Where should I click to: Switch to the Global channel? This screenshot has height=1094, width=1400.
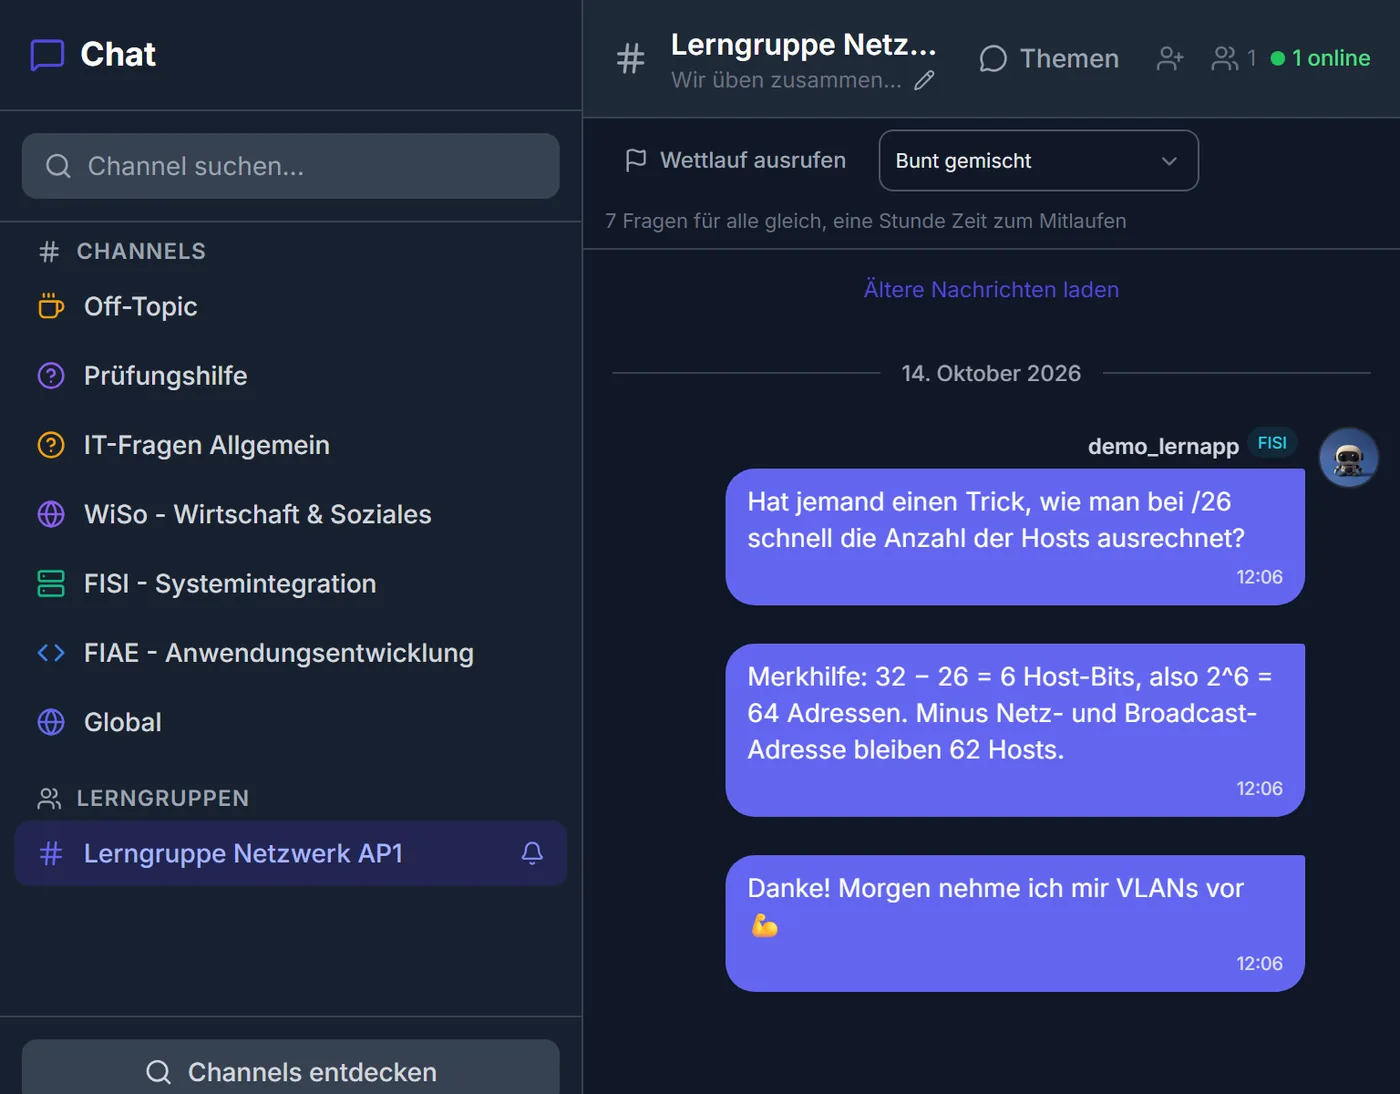(x=290, y=722)
